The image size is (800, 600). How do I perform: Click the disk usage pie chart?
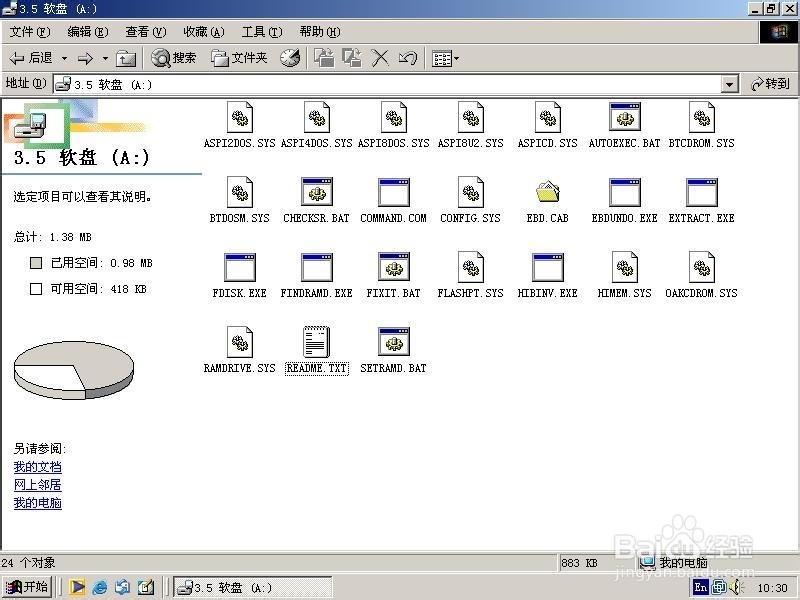point(74,370)
